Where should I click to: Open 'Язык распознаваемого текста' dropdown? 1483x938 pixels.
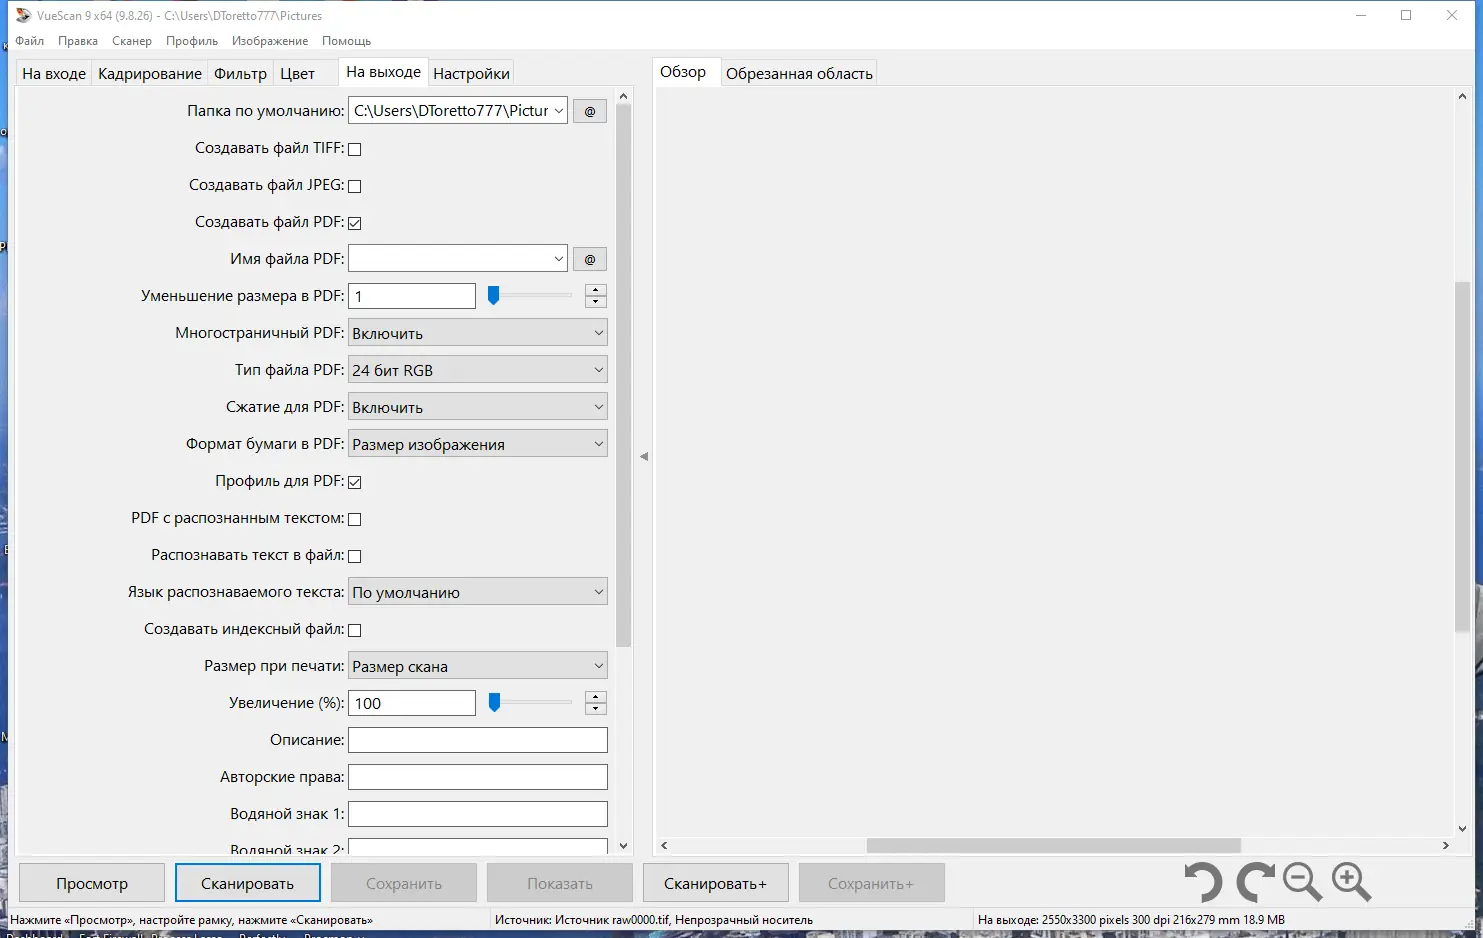coord(478,592)
